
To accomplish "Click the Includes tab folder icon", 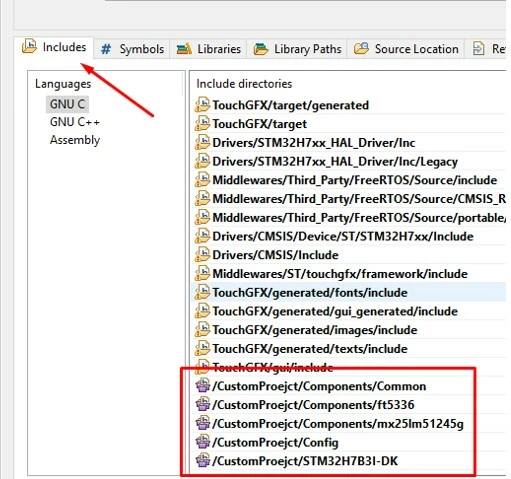I will coord(29,46).
